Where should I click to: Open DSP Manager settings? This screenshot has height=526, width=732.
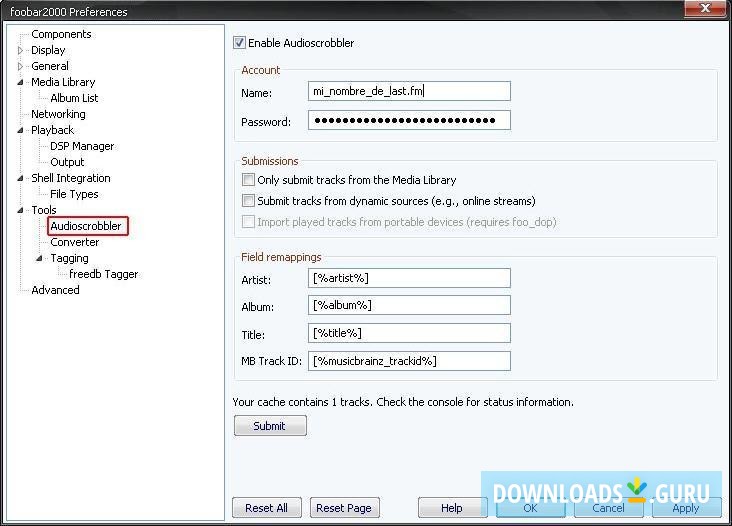pos(82,146)
